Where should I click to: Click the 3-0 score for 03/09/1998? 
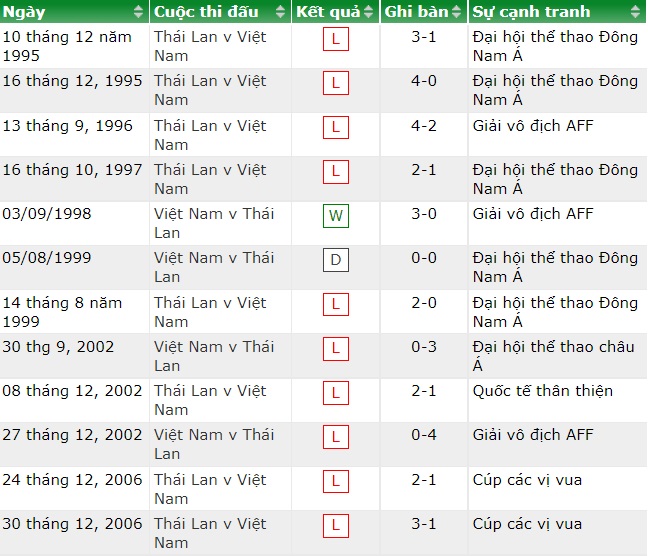(x=424, y=214)
